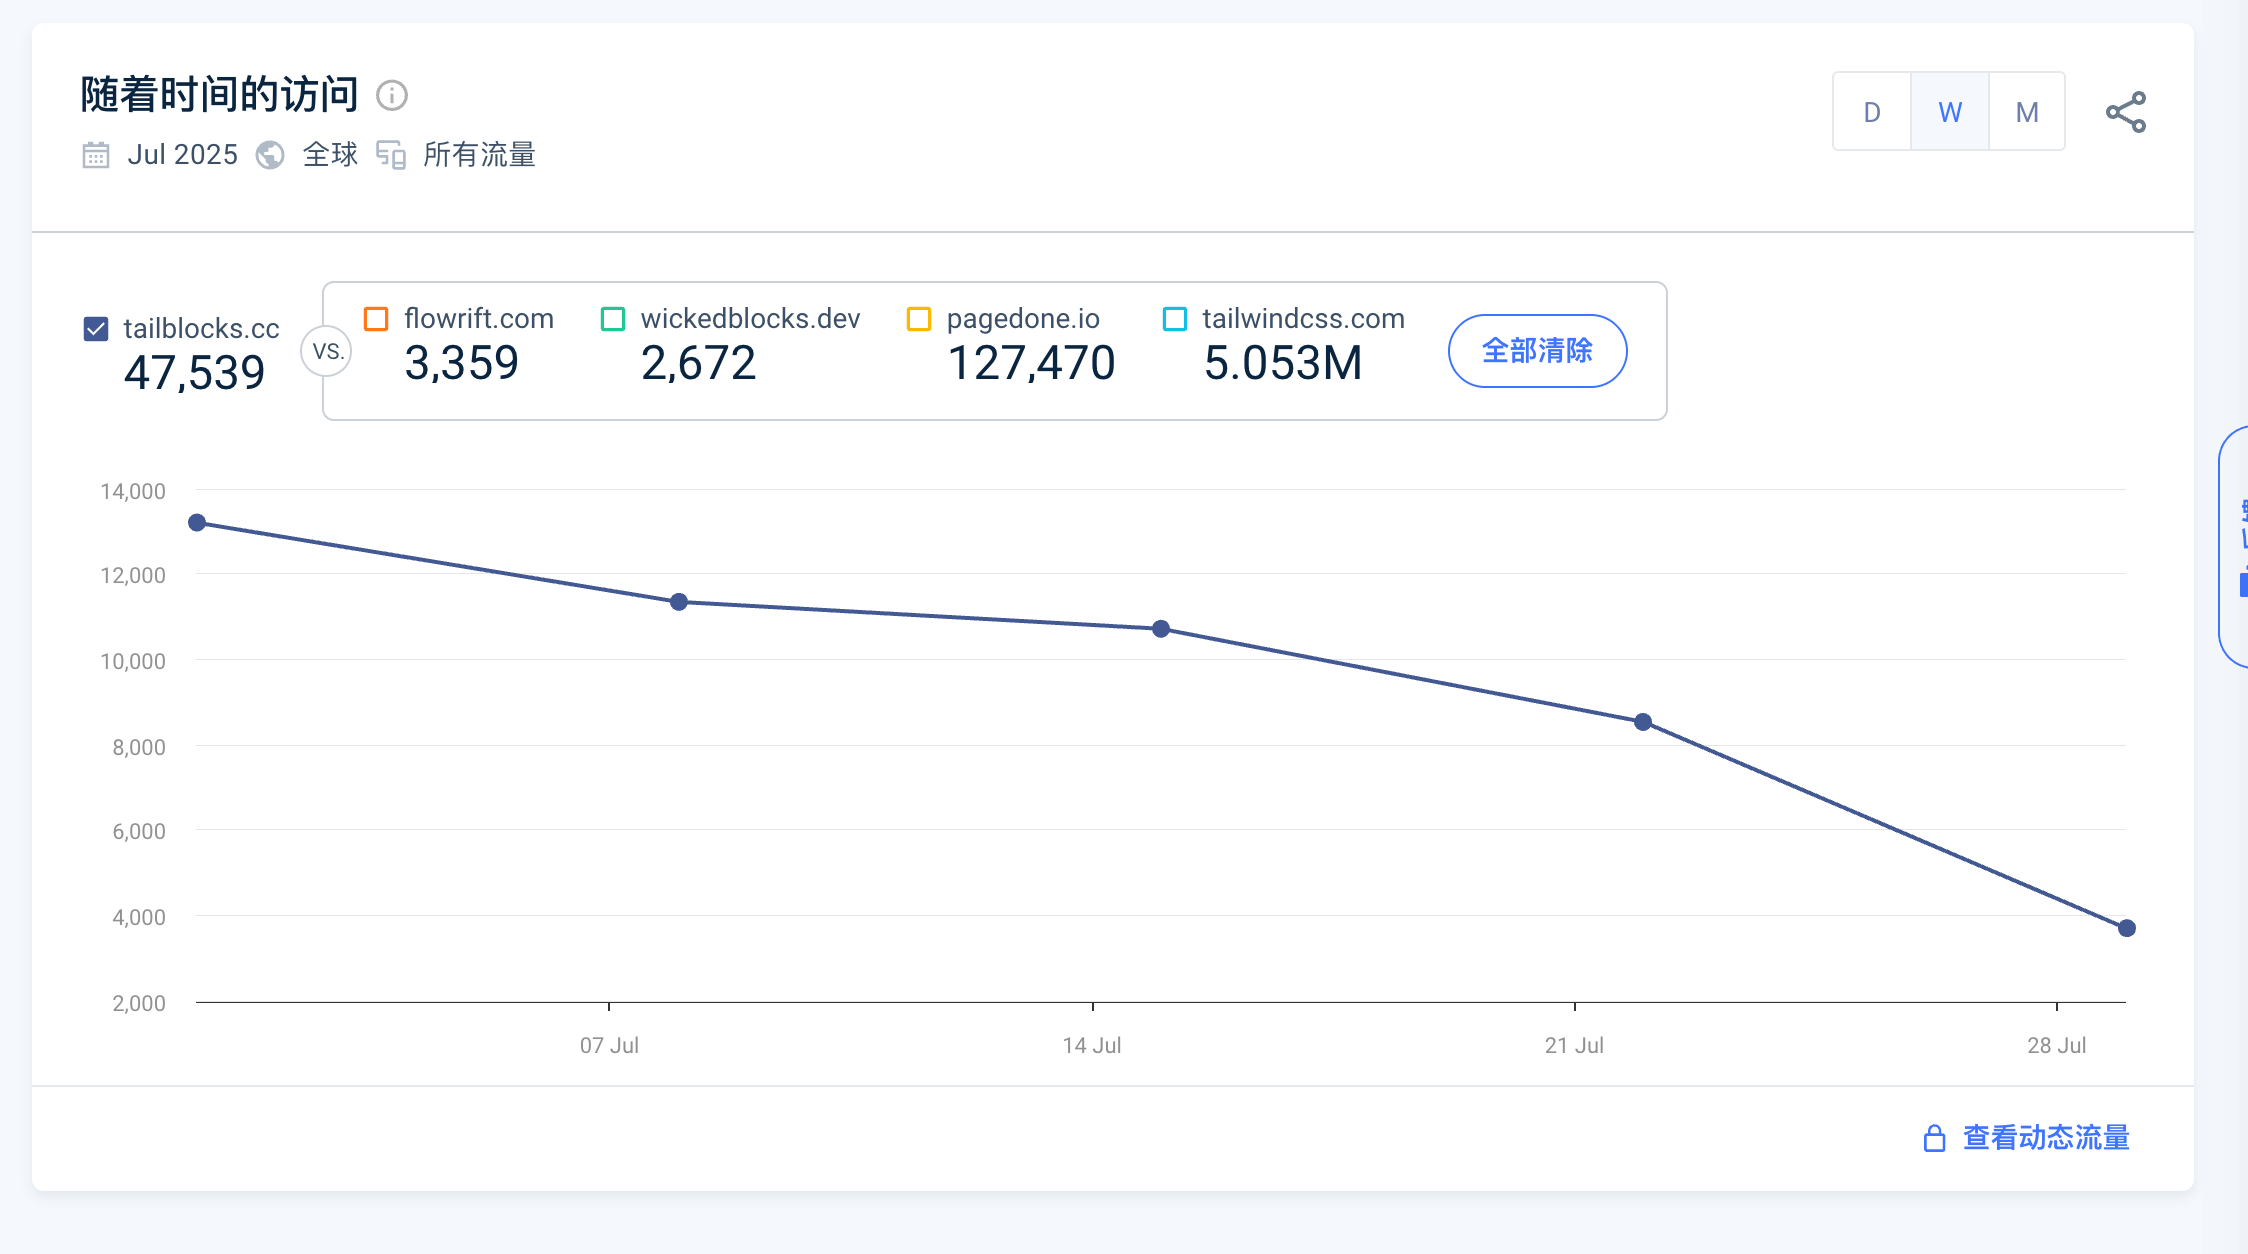Enable the tailwindcss.com checkbox
The image size is (2248, 1254).
click(x=1175, y=319)
